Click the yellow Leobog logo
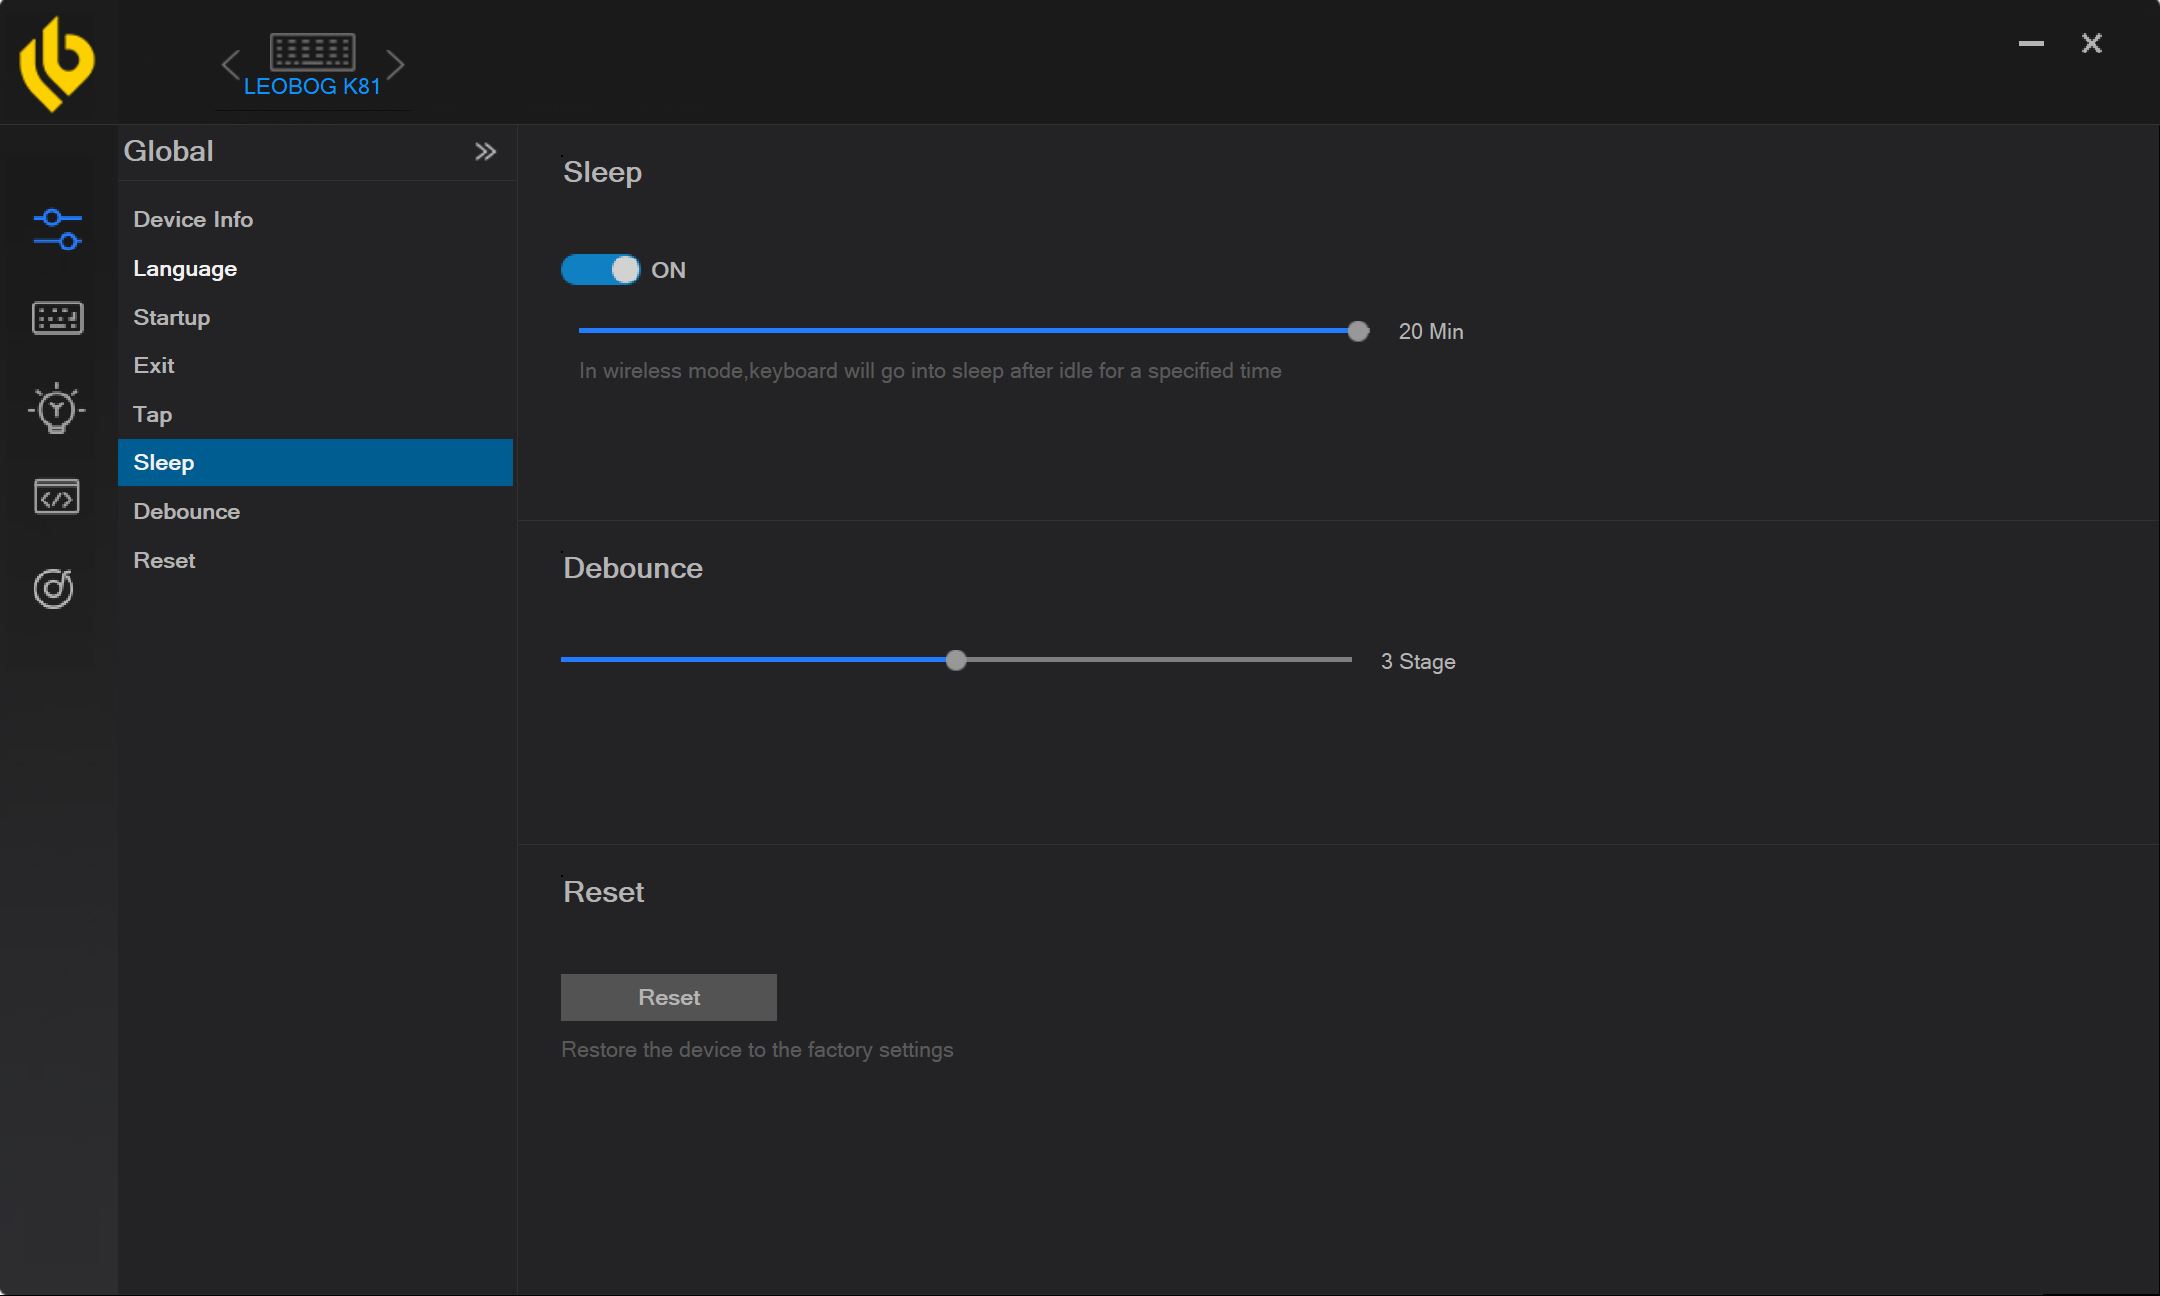The image size is (2160, 1296). 57,63
